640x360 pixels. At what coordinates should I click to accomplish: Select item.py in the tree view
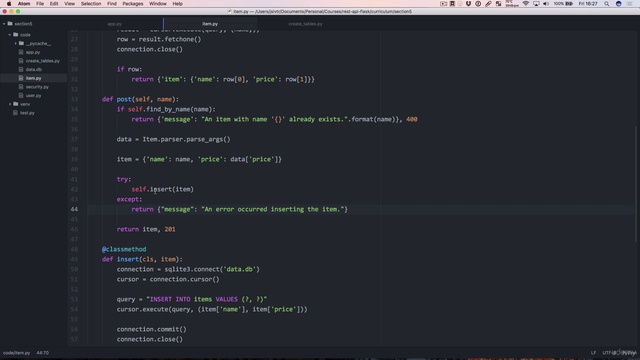point(33,78)
